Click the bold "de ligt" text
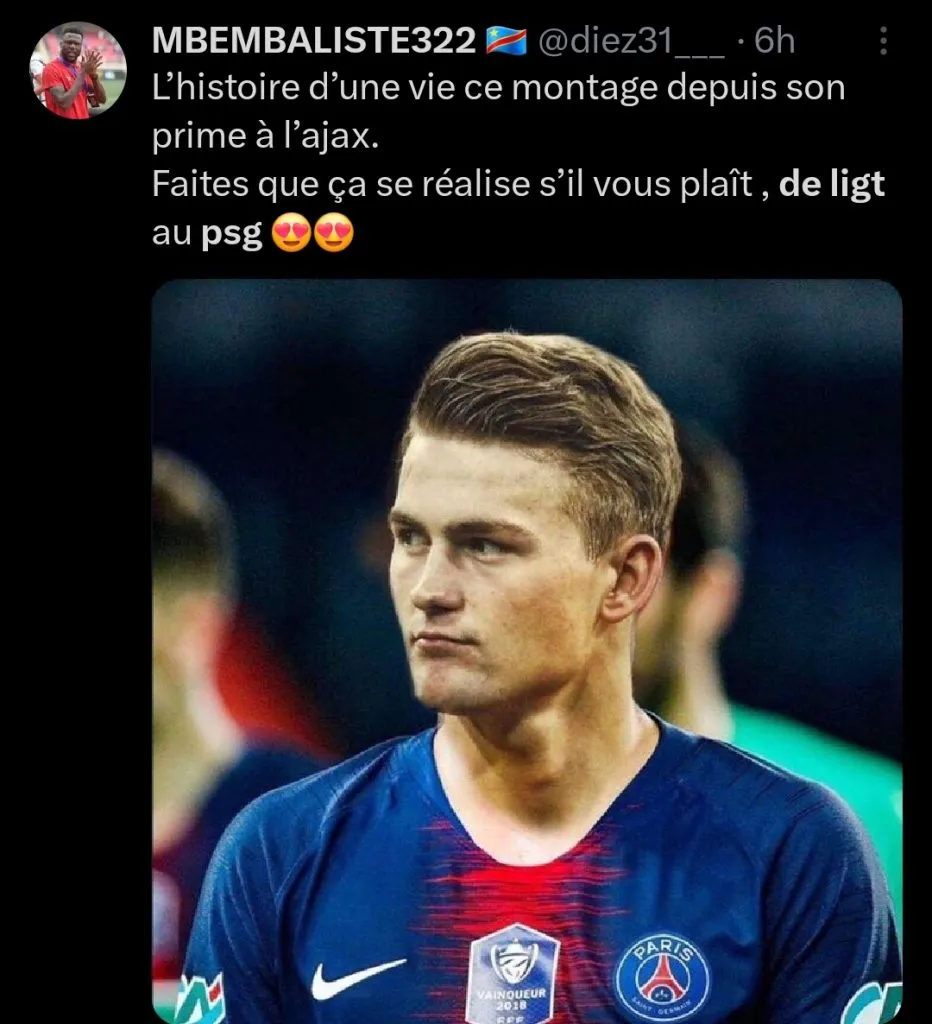 tap(832, 185)
